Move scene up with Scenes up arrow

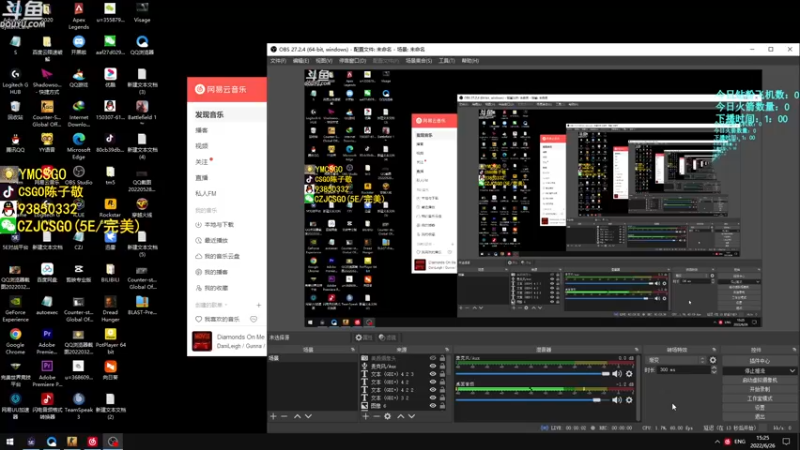pos(297,416)
